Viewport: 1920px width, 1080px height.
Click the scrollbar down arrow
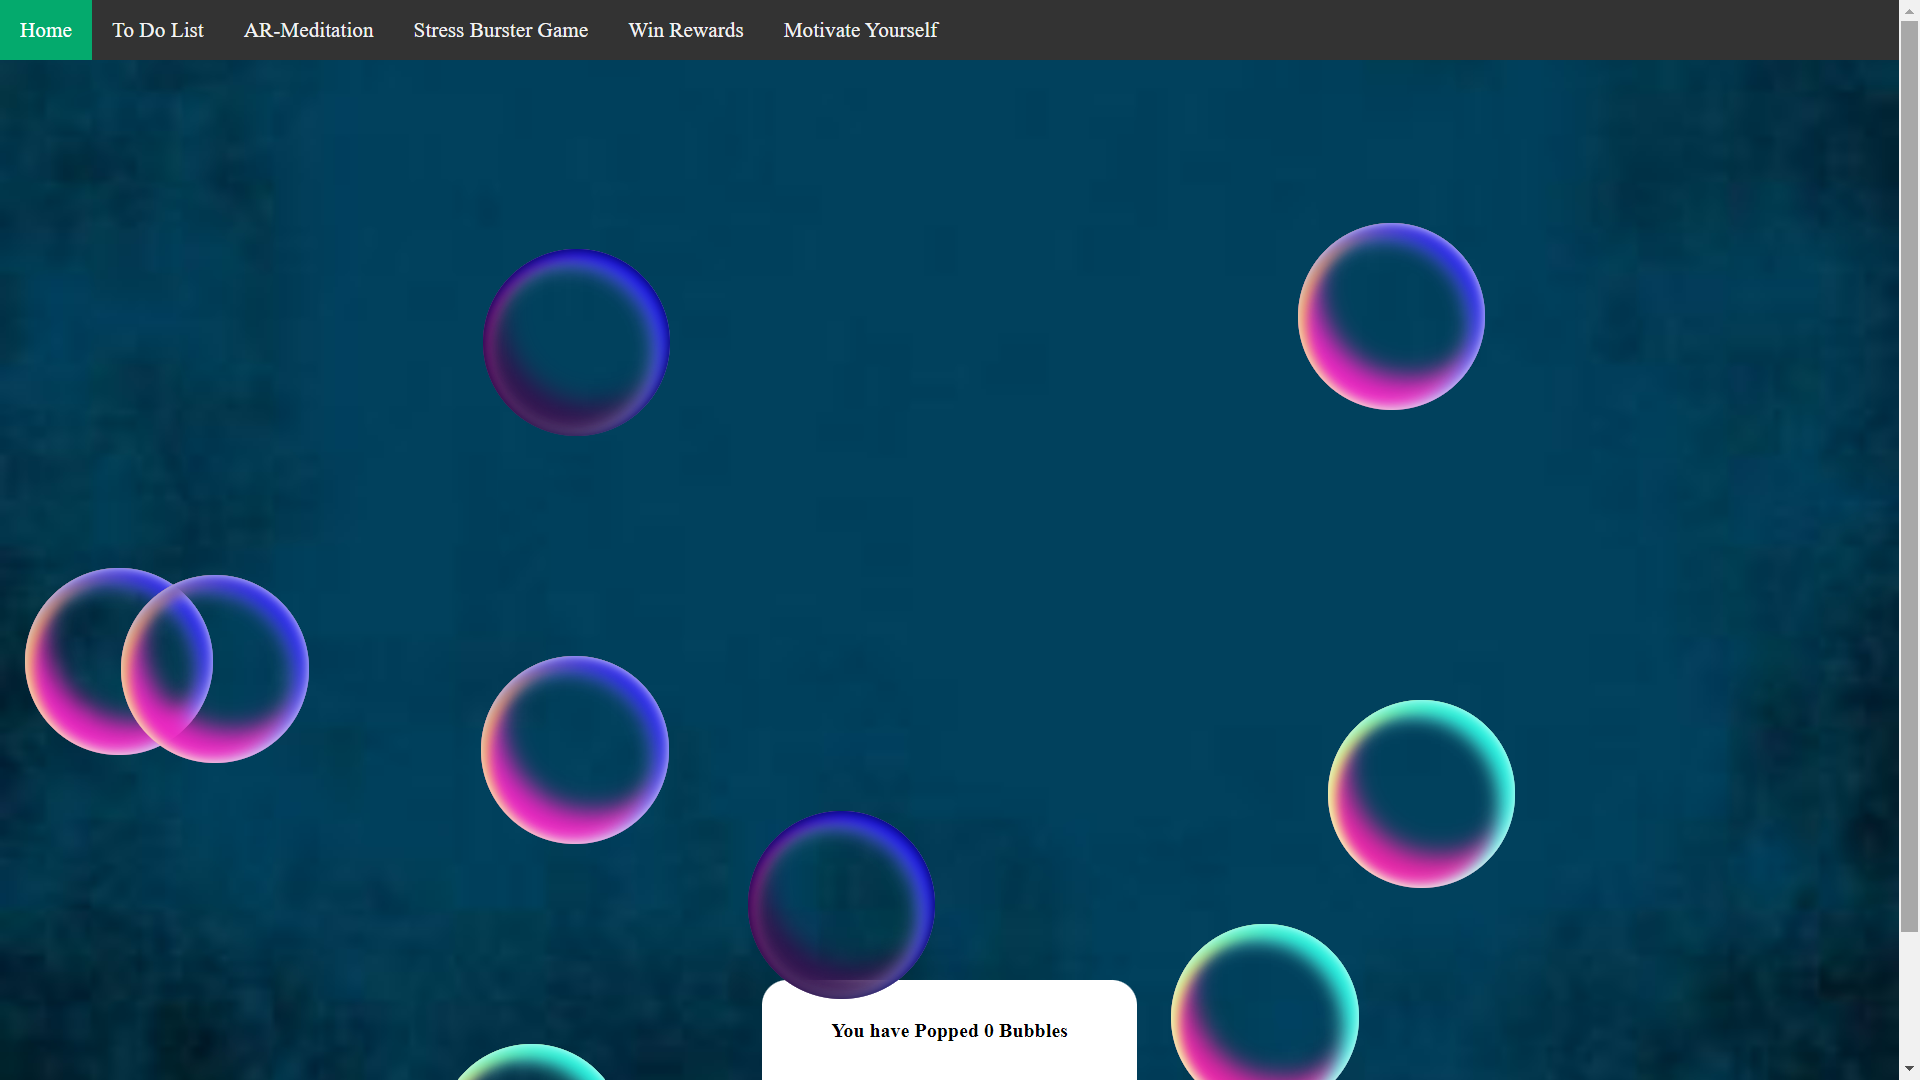coord(1909,1070)
